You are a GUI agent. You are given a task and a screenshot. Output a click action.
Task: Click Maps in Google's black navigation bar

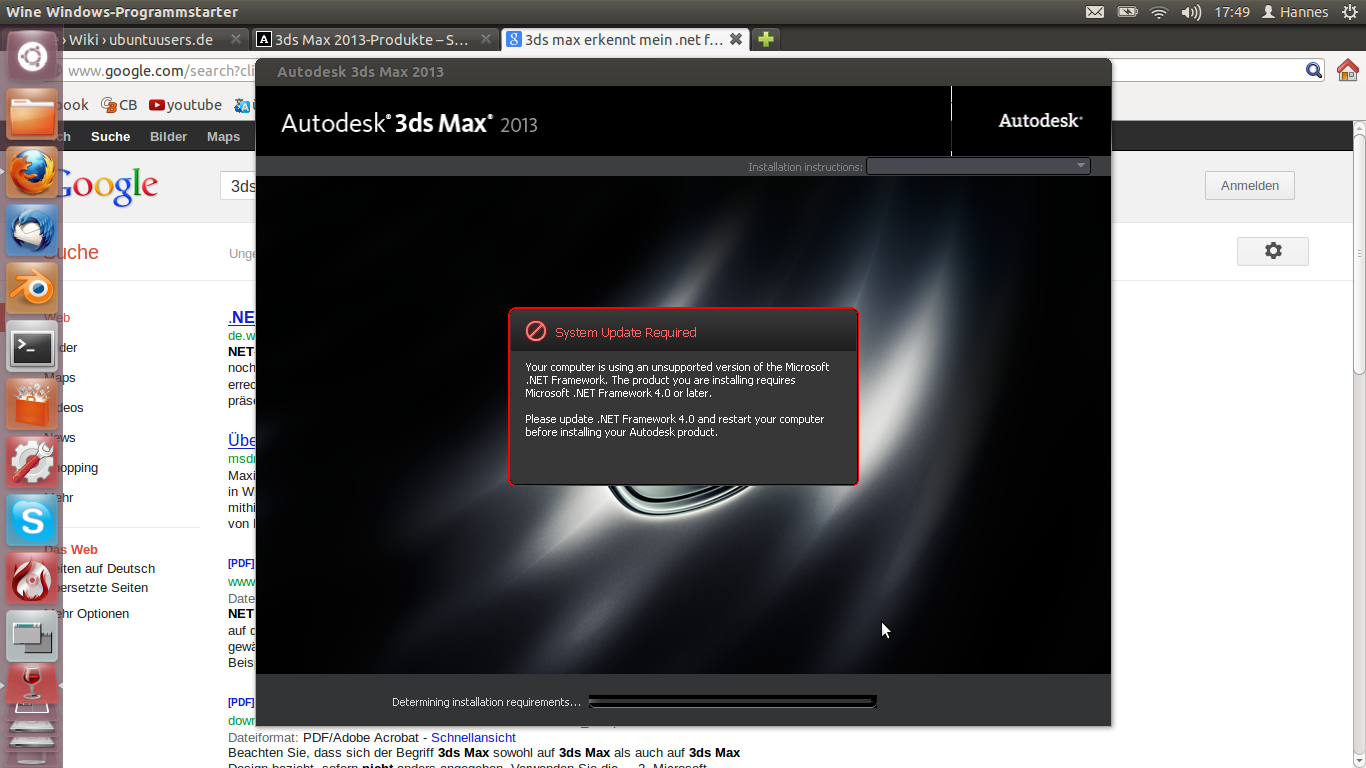[x=223, y=137]
